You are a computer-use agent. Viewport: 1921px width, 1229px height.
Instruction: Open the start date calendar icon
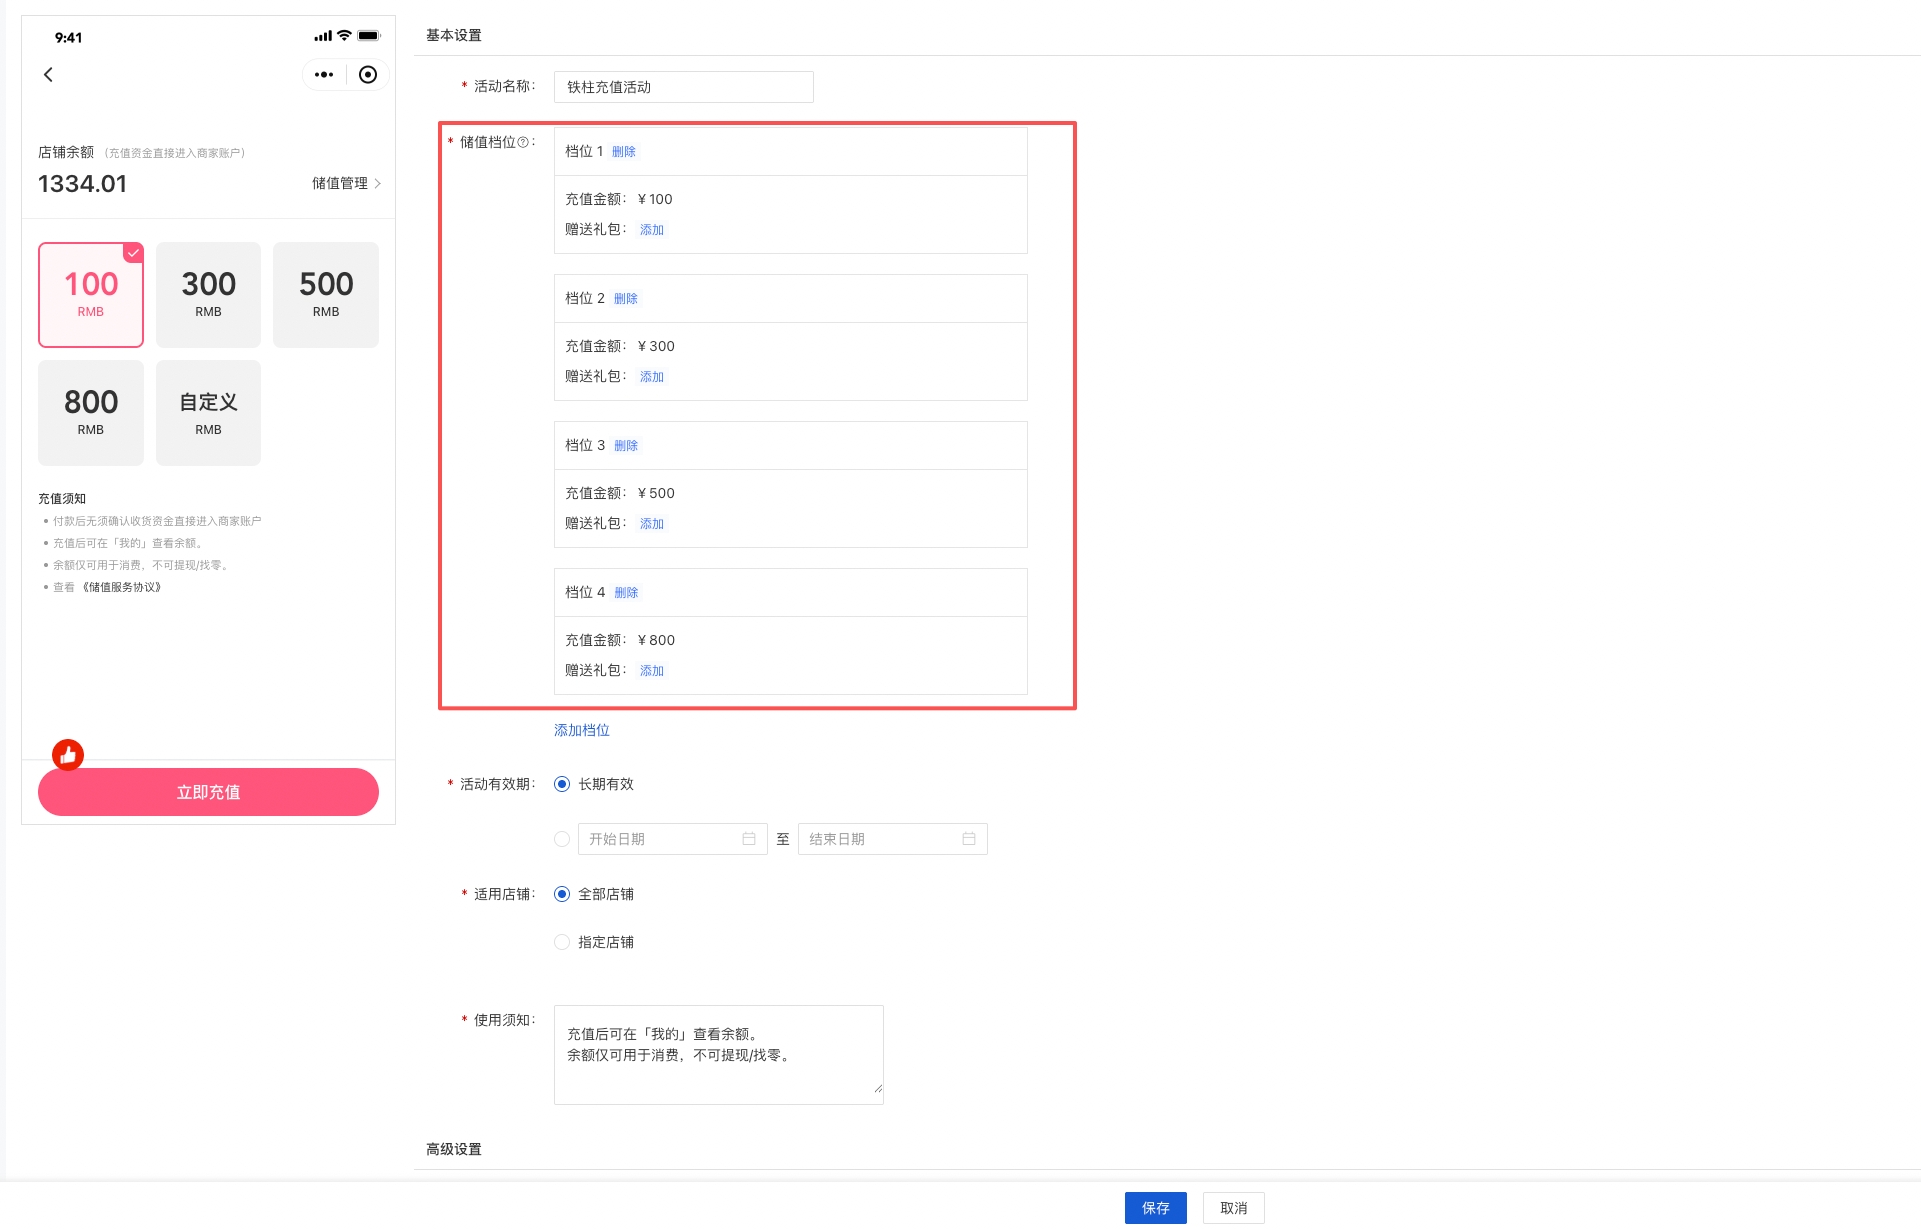coord(749,839)
